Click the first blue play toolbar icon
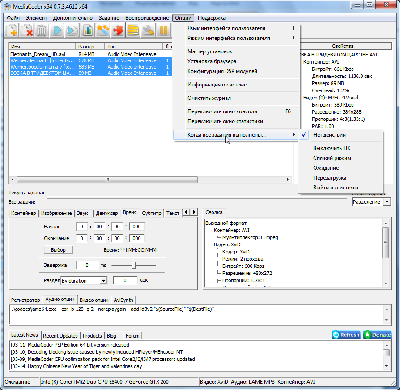This screenshot has height=390, width=400. tap(57, 31)
